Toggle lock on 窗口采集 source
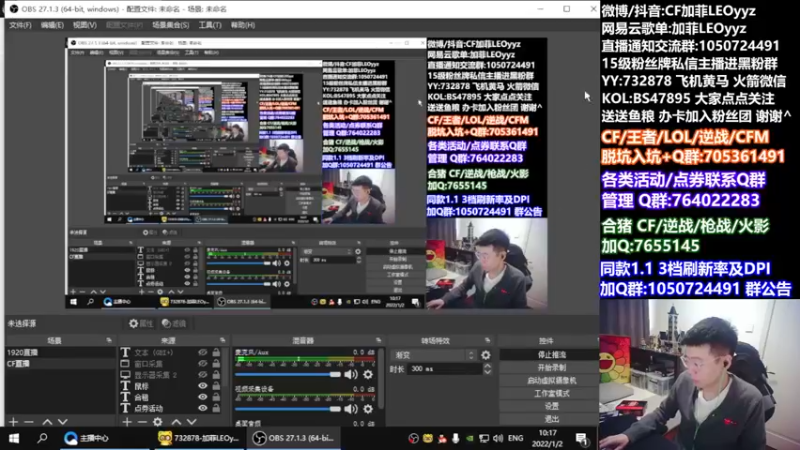 (216, 364)
